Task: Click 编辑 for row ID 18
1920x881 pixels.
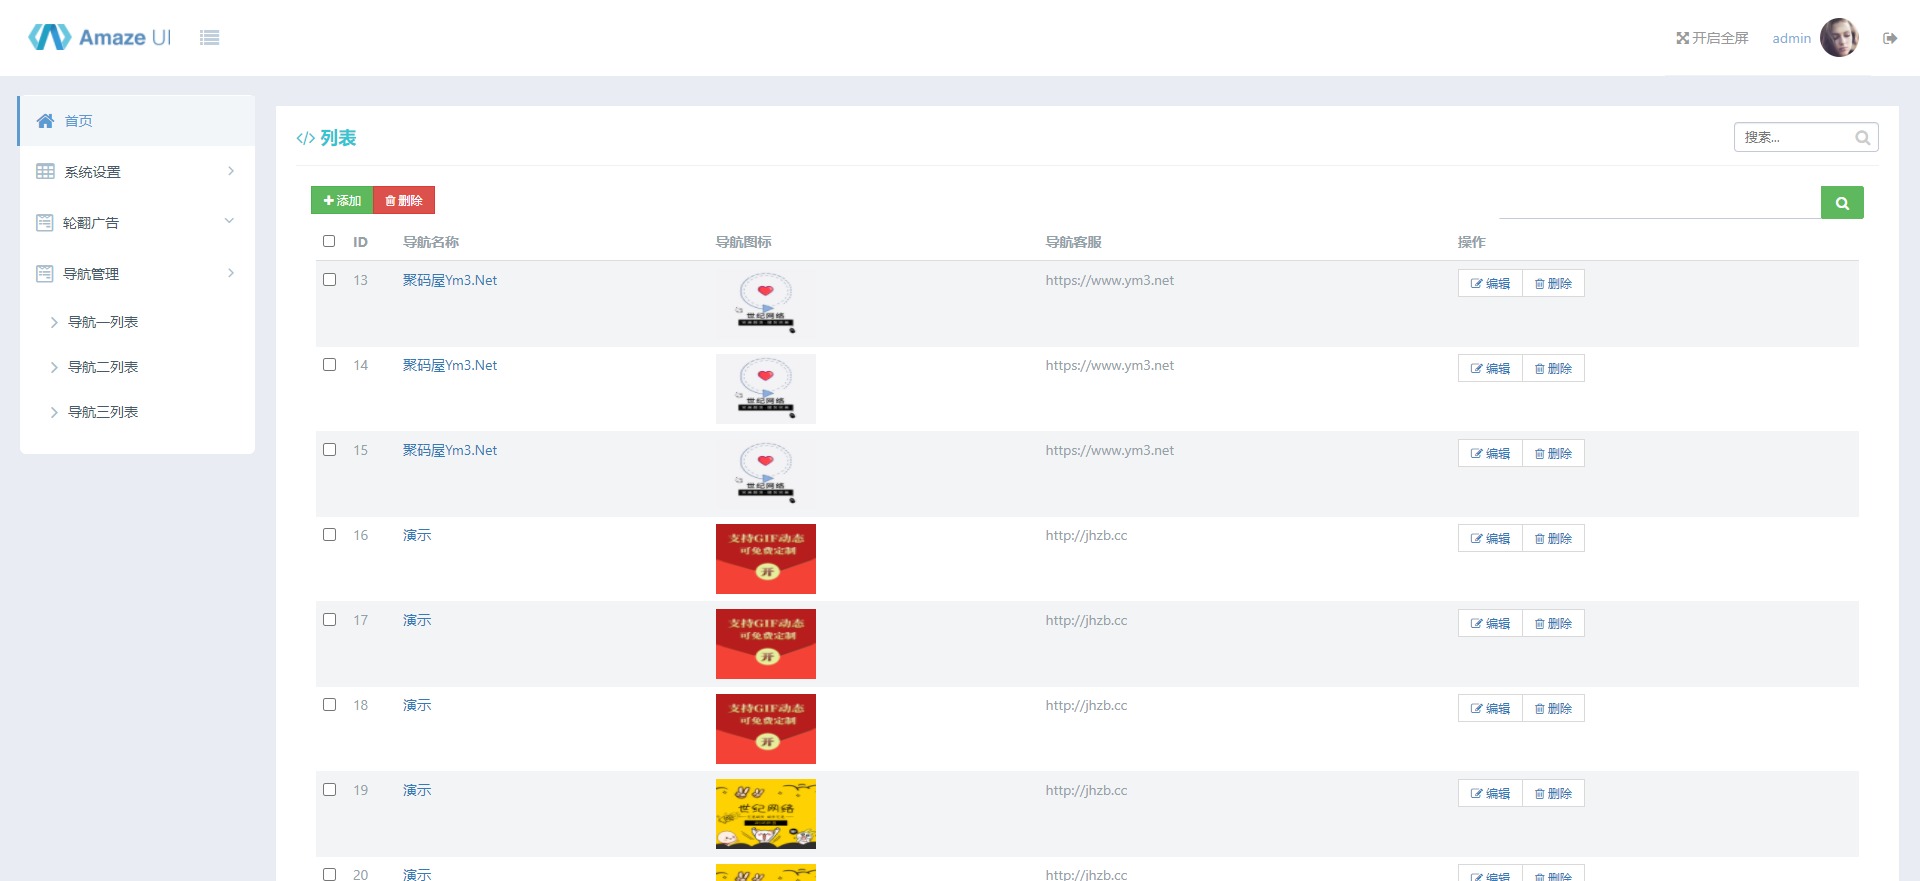Action: [1490, 708]
